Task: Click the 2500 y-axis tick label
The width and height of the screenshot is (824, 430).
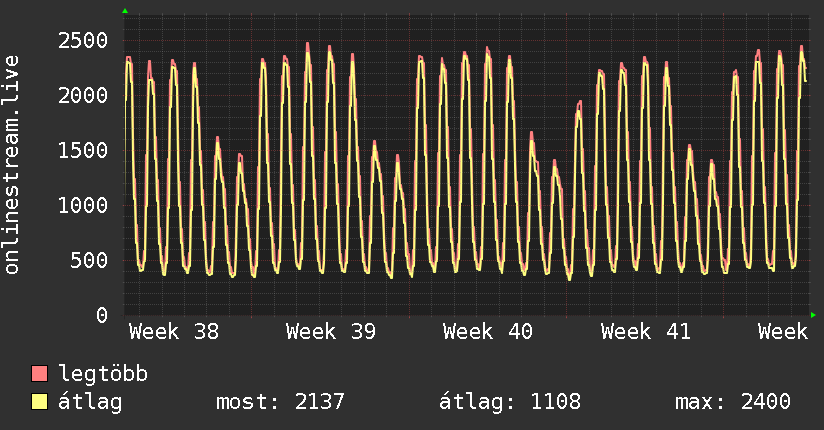Action: (83, 40)
